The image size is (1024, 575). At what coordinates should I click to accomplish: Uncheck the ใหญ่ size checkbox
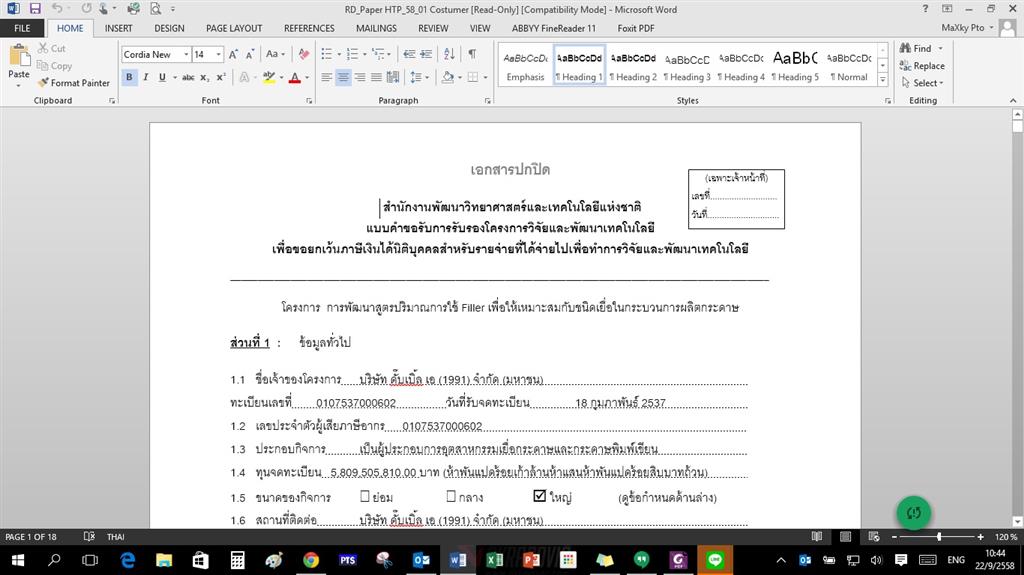[539, 496]
